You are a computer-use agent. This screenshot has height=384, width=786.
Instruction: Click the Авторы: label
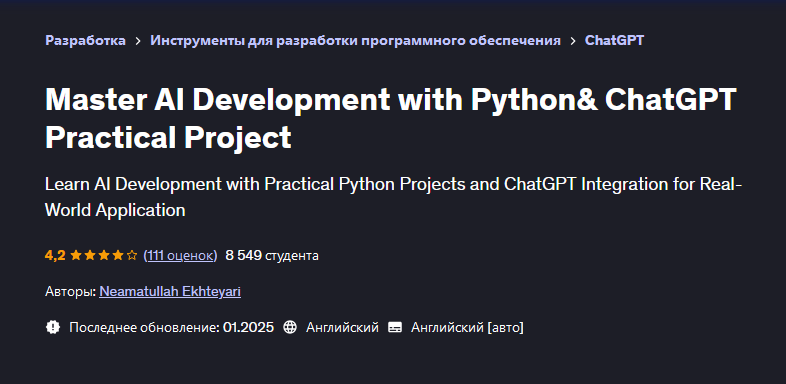70,291
